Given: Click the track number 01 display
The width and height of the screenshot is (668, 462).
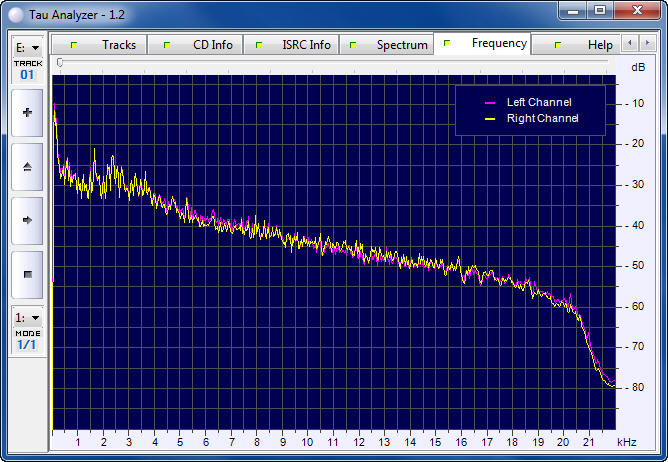Looking at the screenshot, I should pyautogui.click(x=27, y=74).
